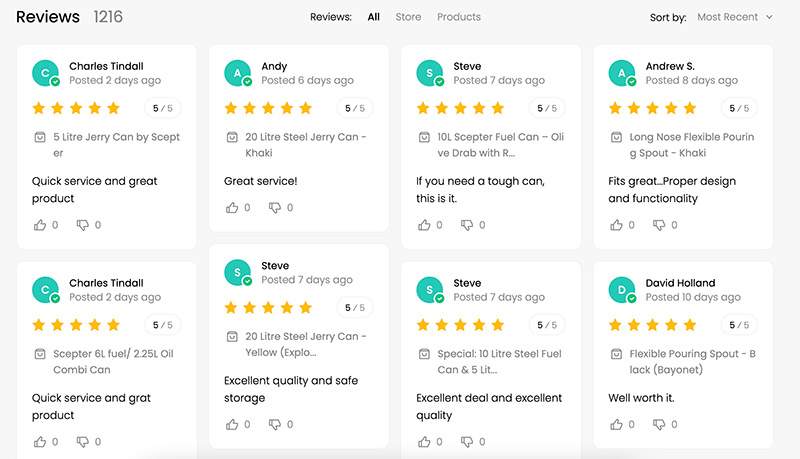Thumbs-up the 'Excellent quality and safe storage' review

pyautogui.click(x=232, y=424)
